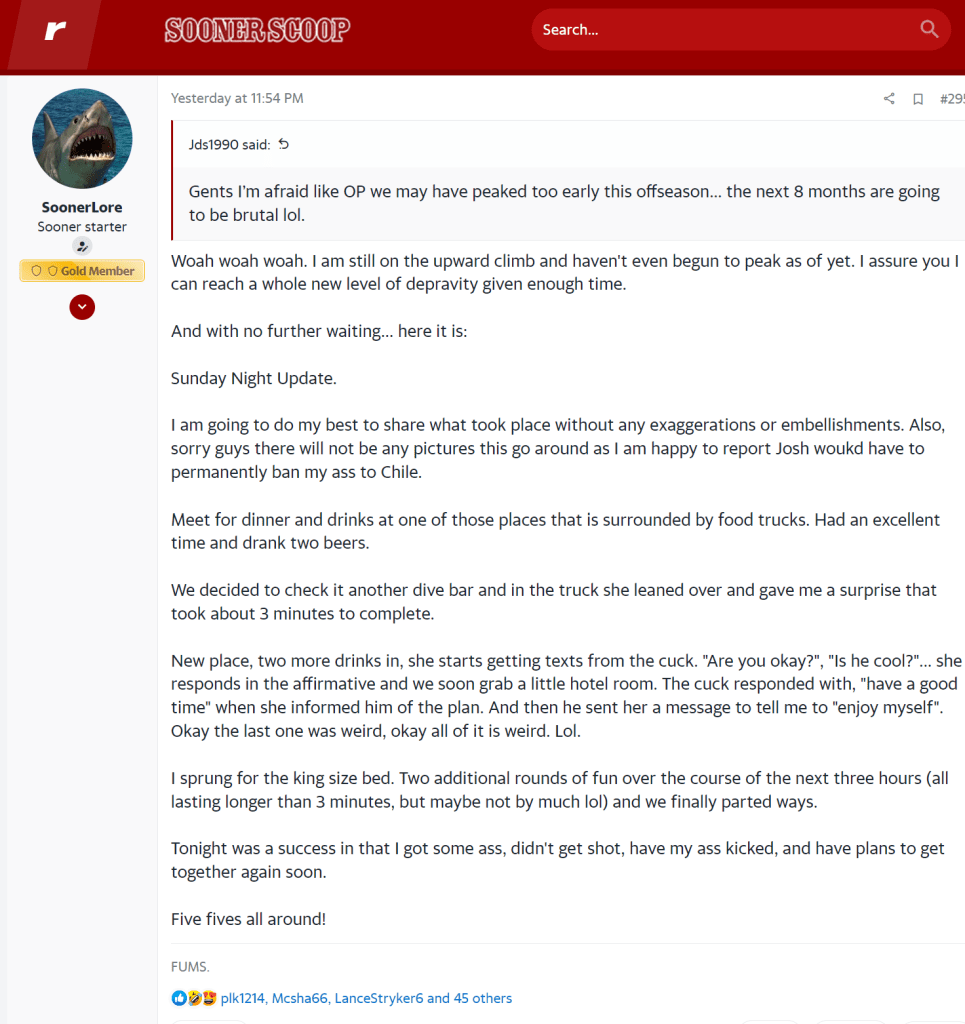Image resolution: width=965 pixels, height=1024 pixels.
Task: Click the thread starter badge icon
Action: pyautogui.click(x=82, y=246)
